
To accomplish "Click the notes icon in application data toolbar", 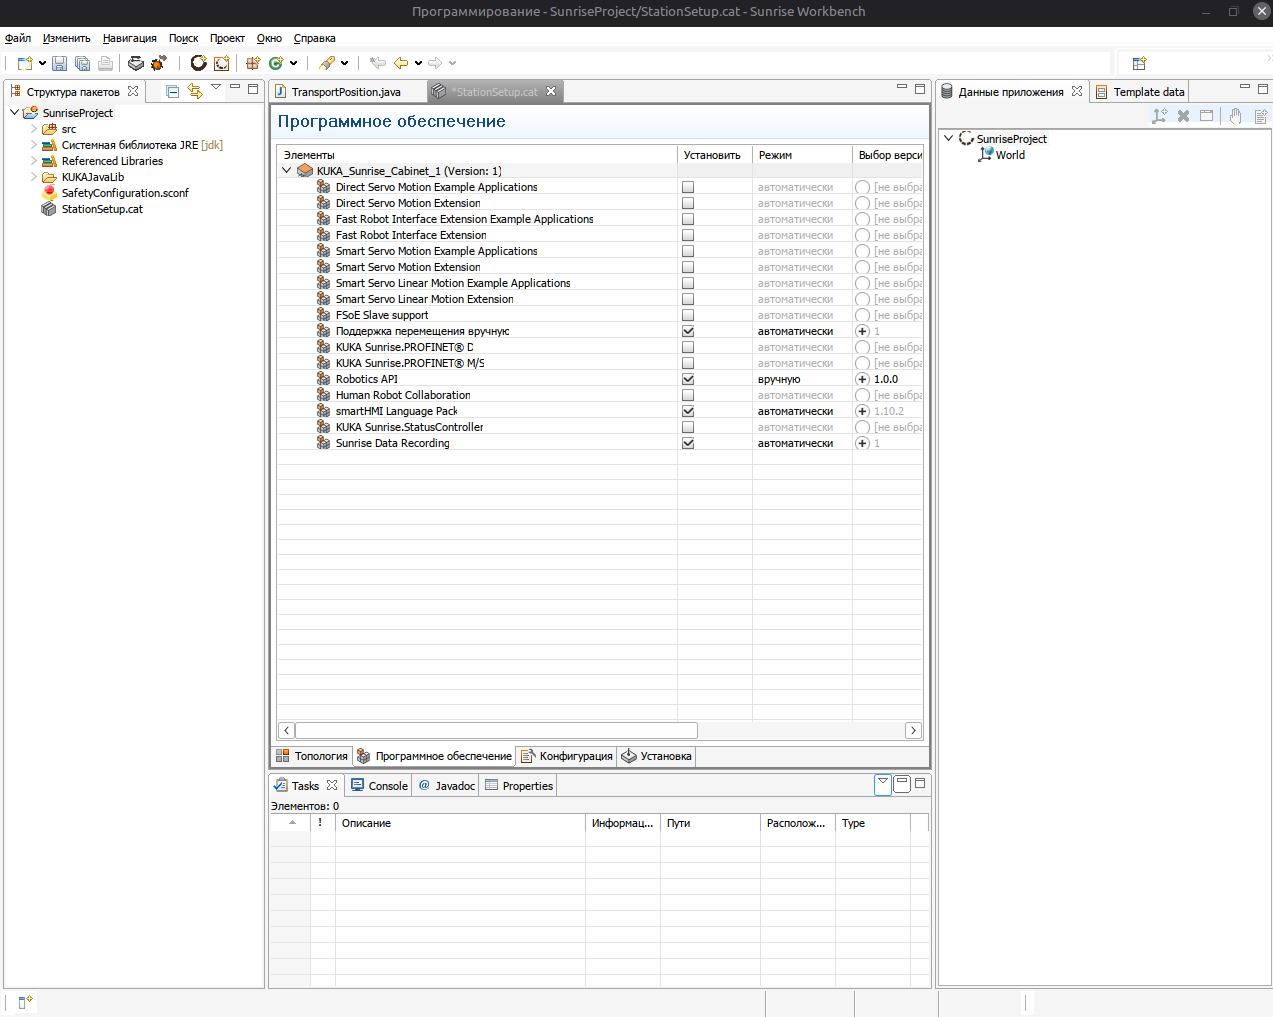I will [x=1261, y=116].
